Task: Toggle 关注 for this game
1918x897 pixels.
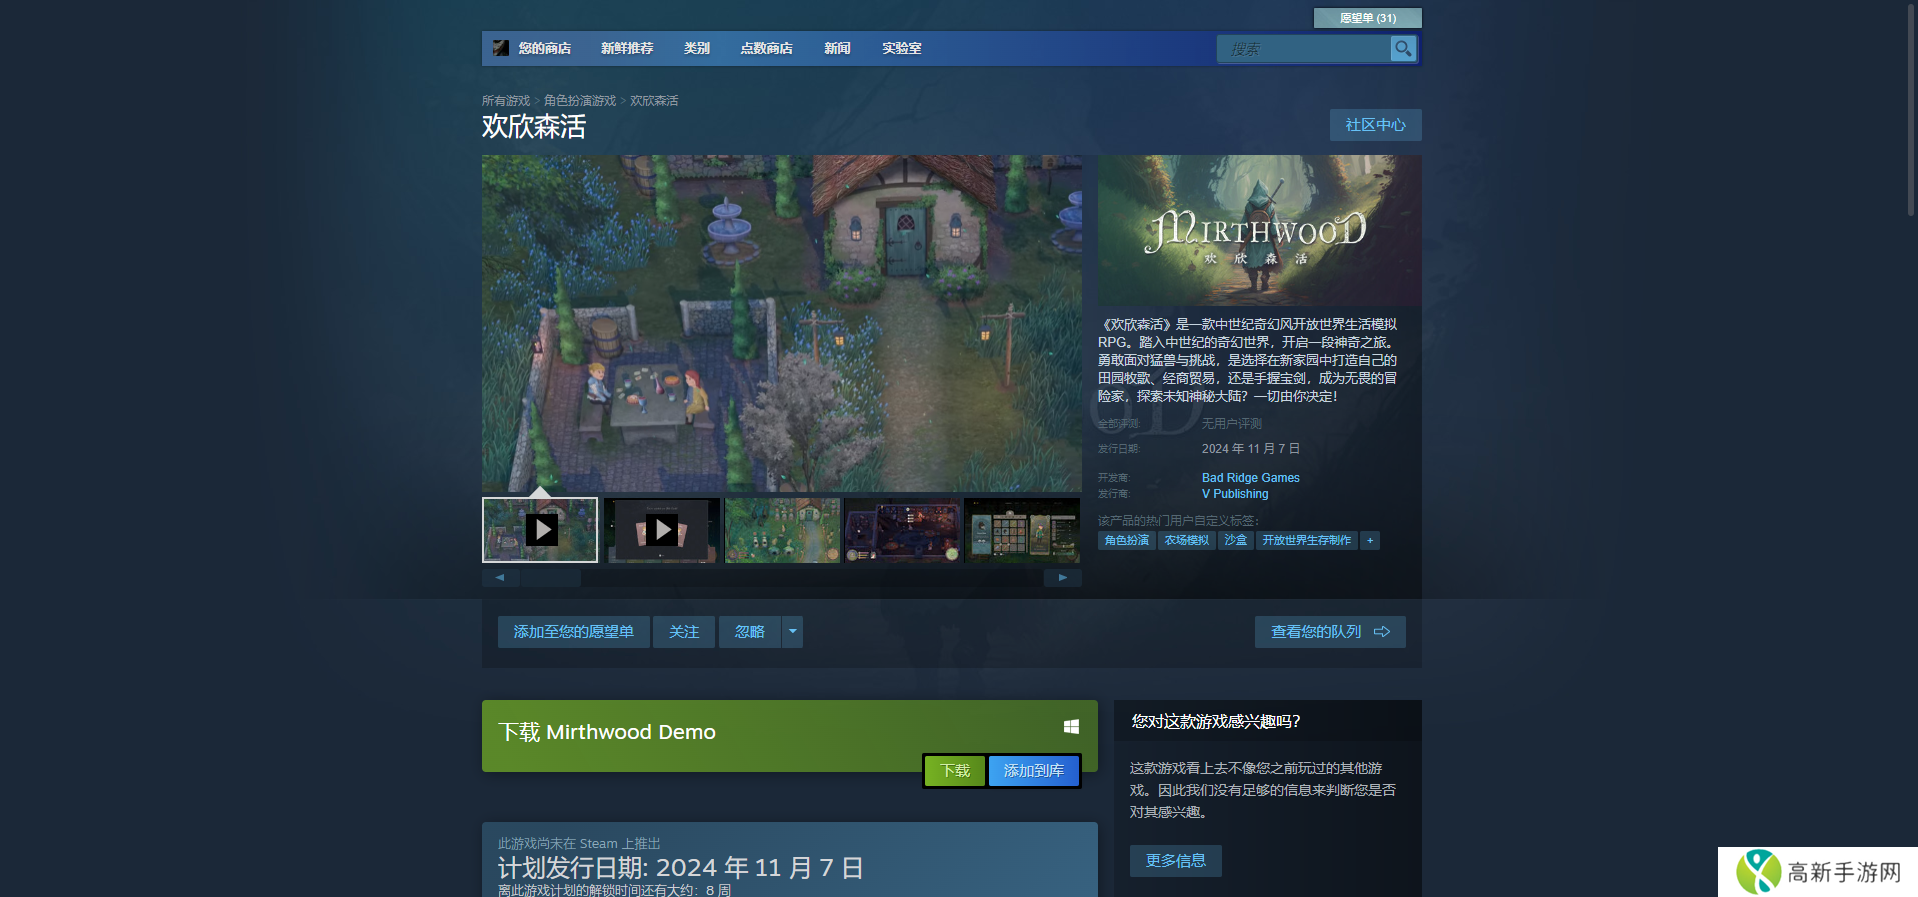Action: pyautogui.click(x=684, y=632)
